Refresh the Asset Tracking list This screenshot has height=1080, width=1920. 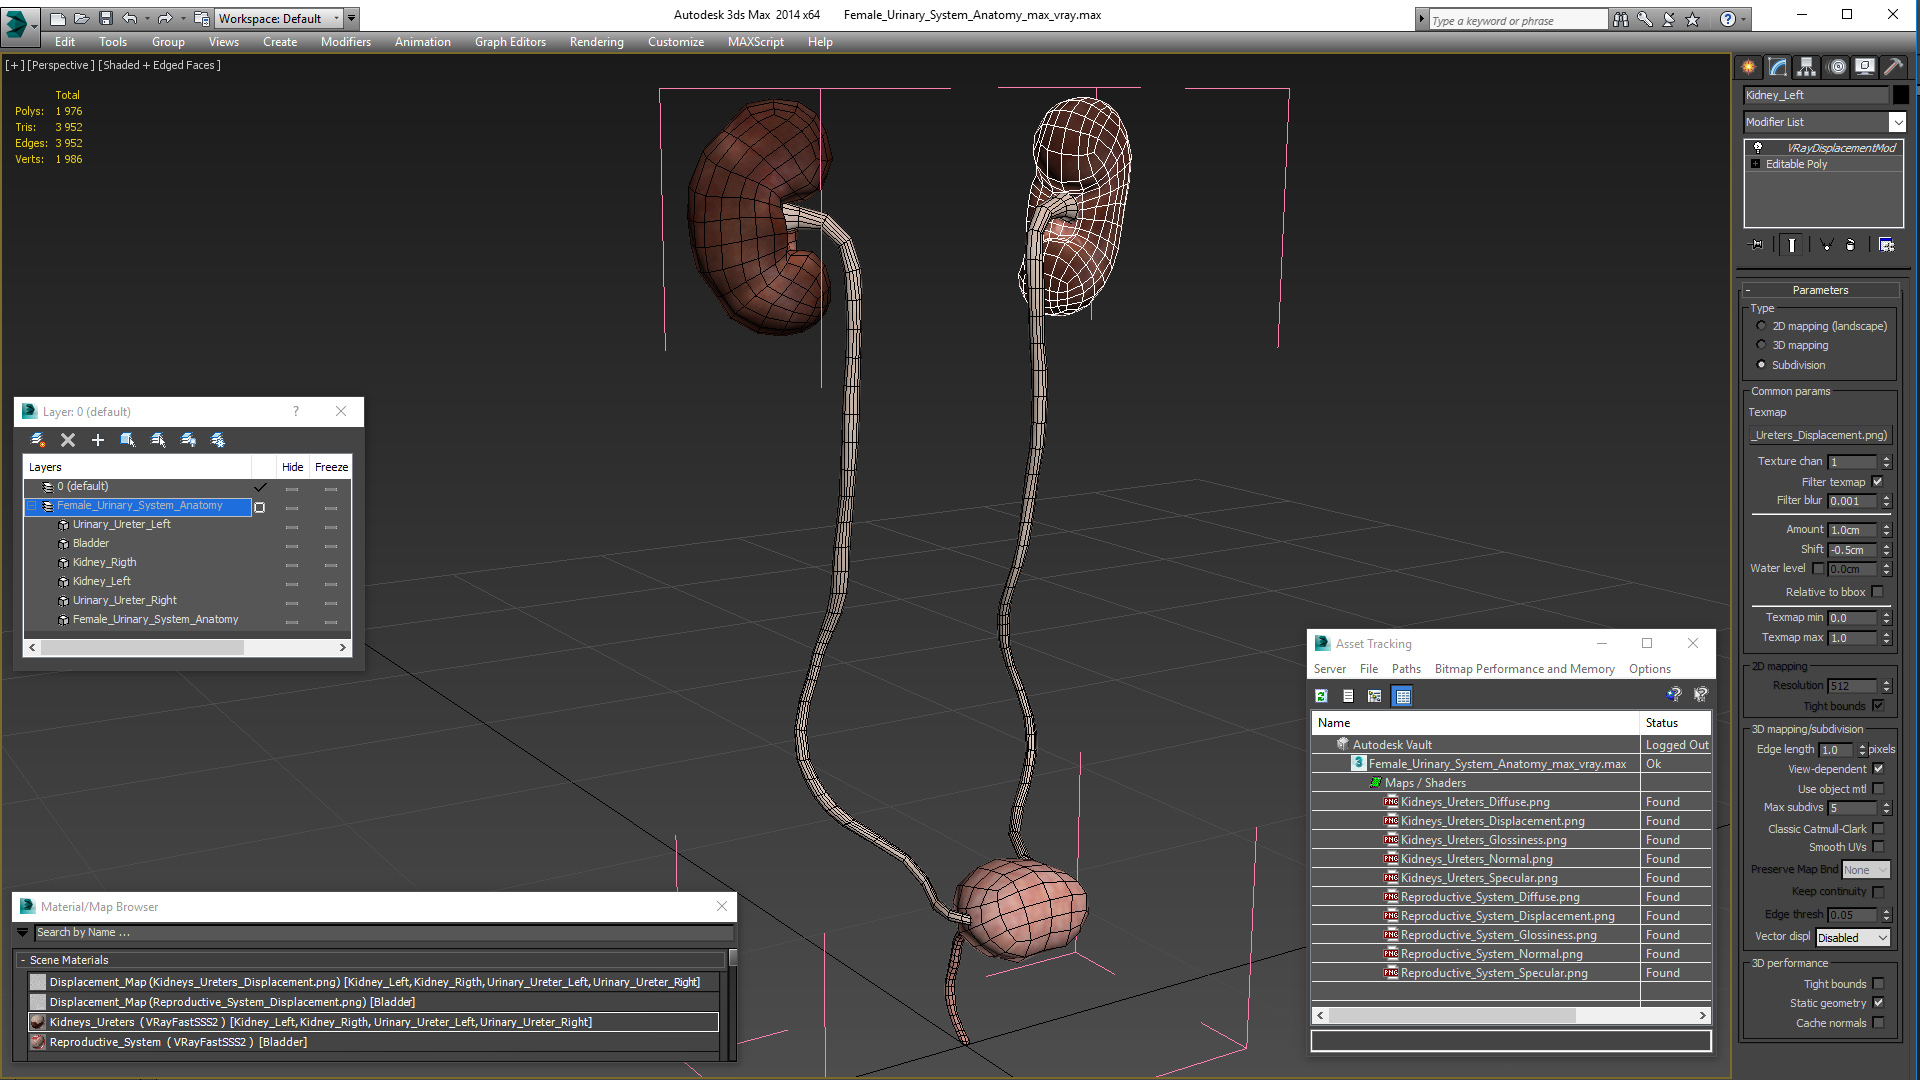pos(1321,696)
